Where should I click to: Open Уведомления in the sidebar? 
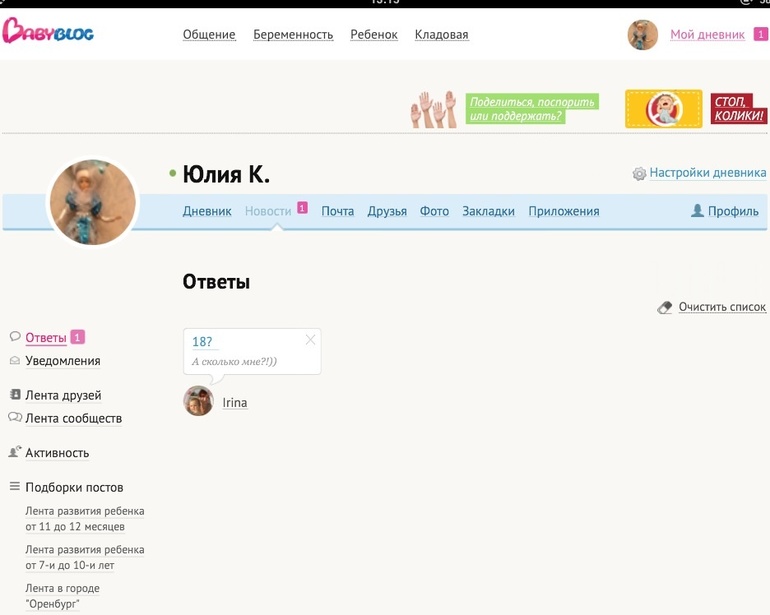tap(62, 361)
